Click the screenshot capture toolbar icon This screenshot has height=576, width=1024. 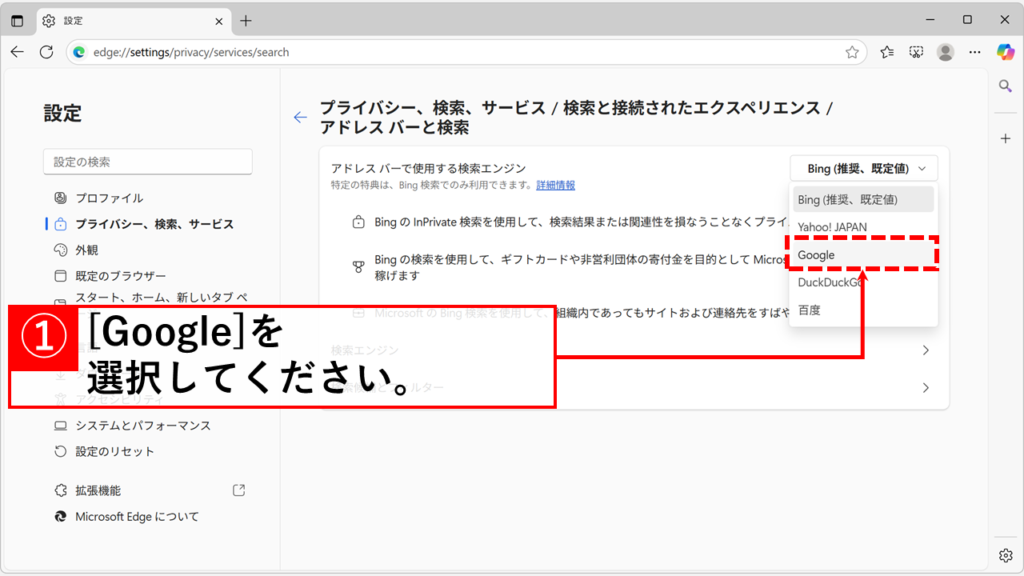[916, 52]
